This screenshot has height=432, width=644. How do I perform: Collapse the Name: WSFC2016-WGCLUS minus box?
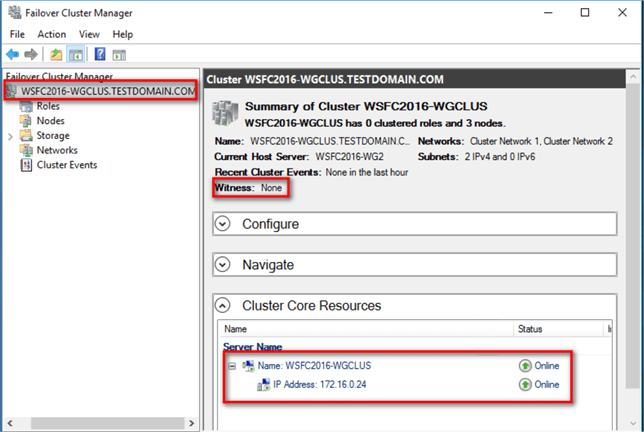click(x=232, y=366)
